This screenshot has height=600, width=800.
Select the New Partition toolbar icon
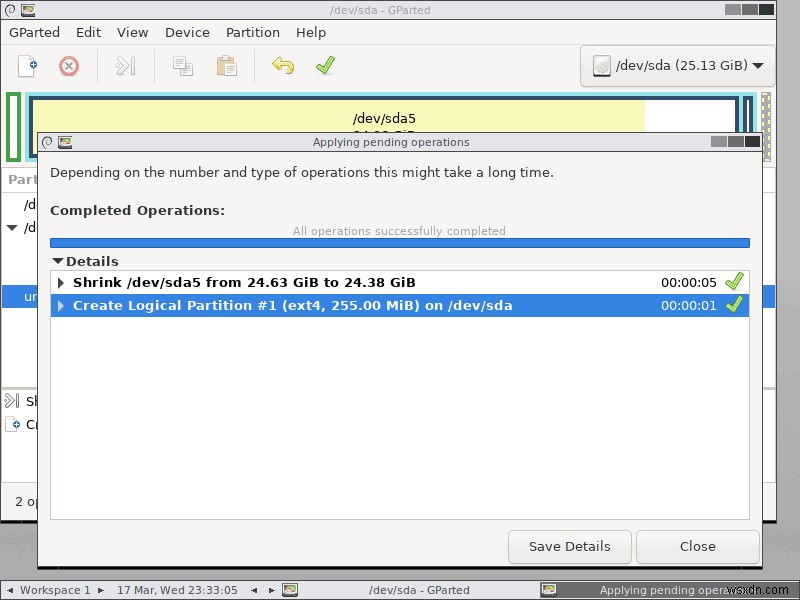point(26,66)
